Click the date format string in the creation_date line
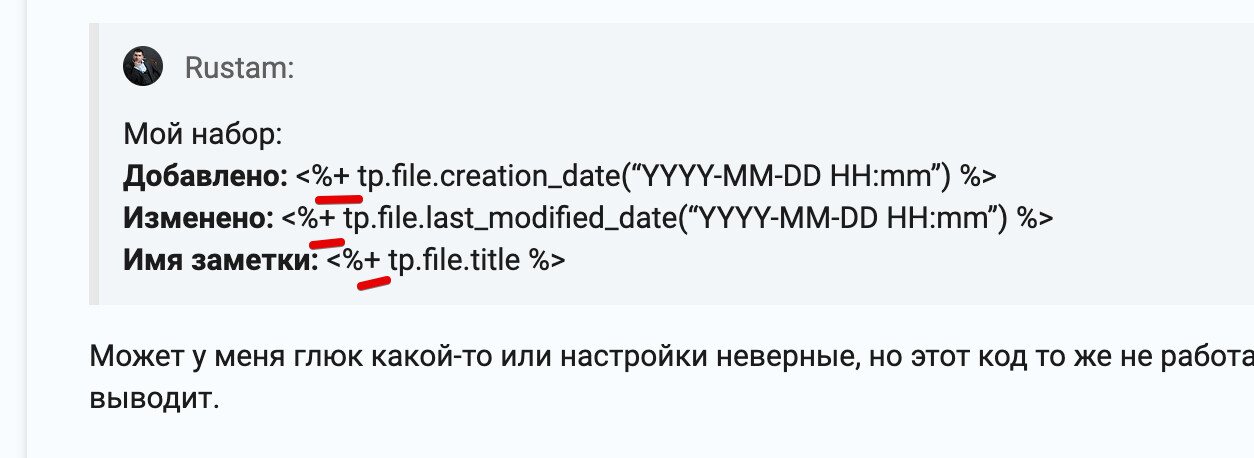 pyautogui.click(x=780, y=176)
